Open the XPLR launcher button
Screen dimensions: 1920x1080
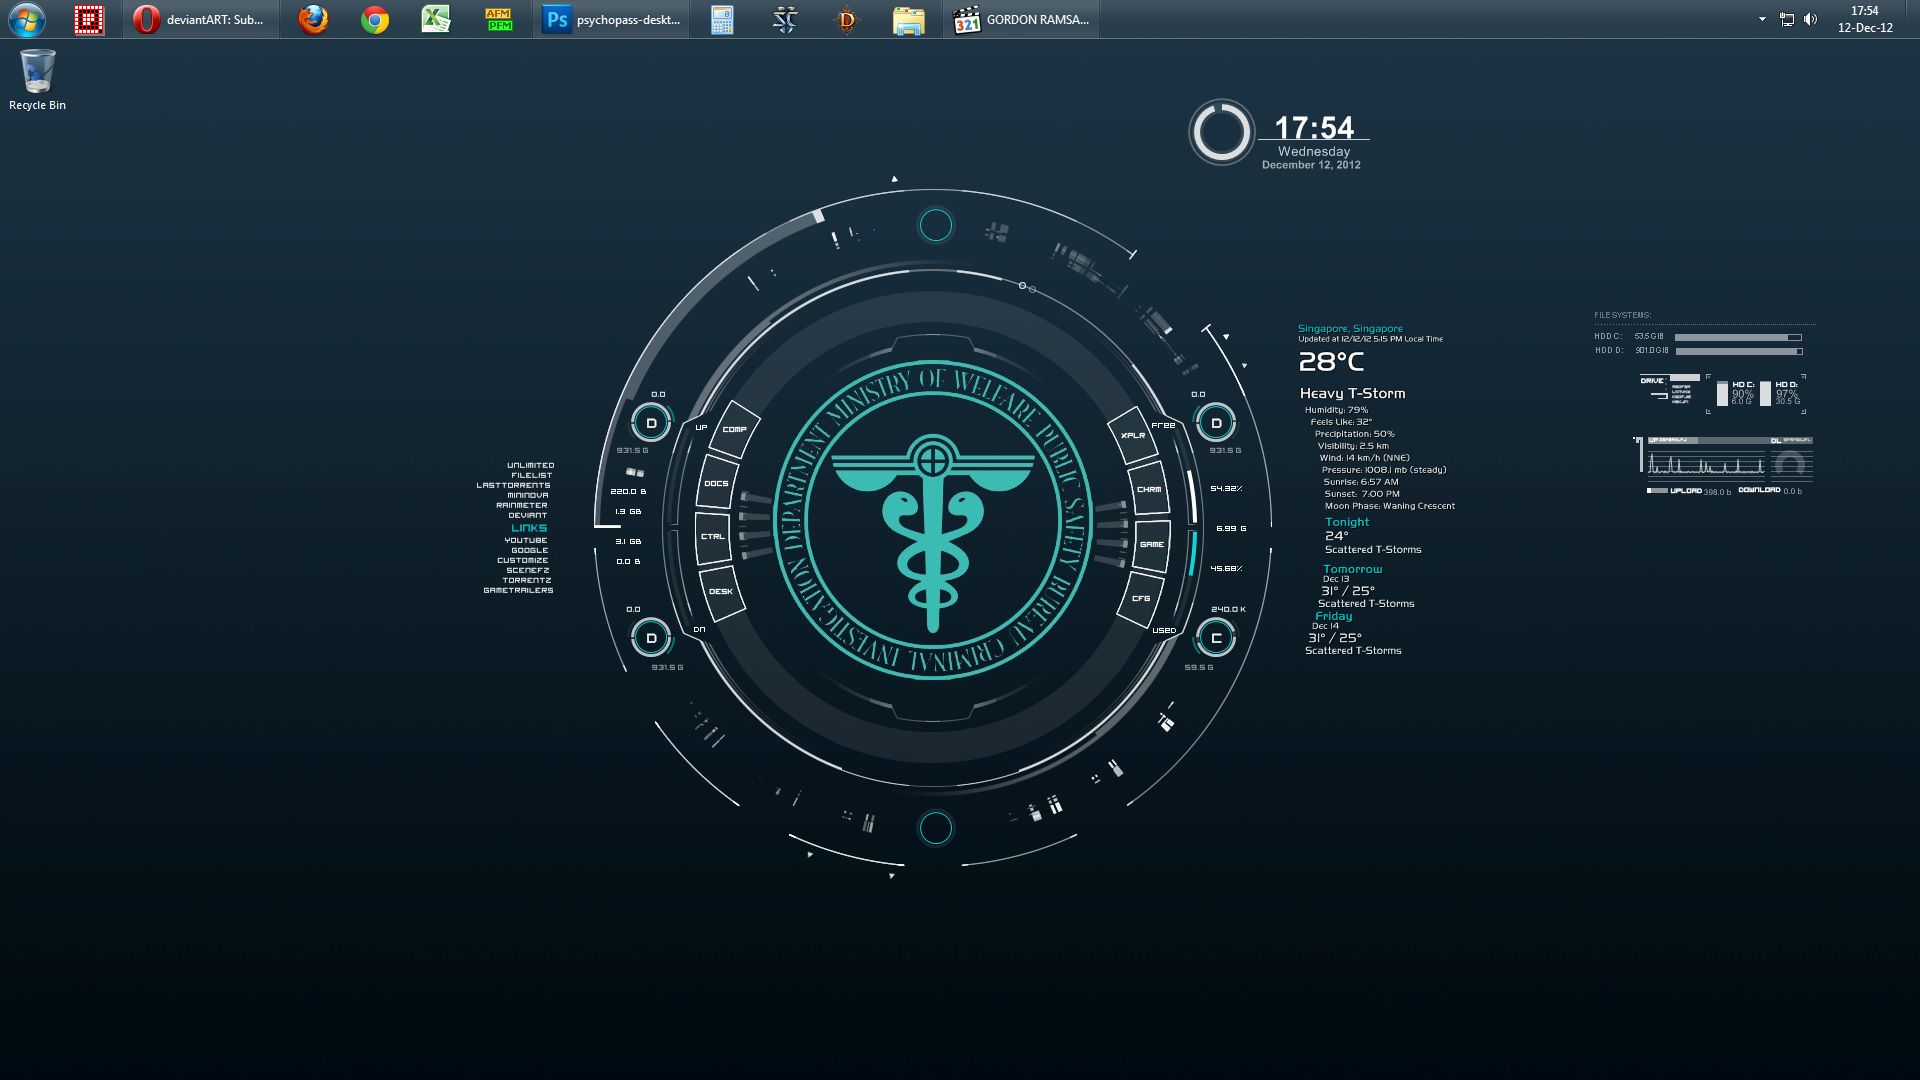[x=1133, y=435]
